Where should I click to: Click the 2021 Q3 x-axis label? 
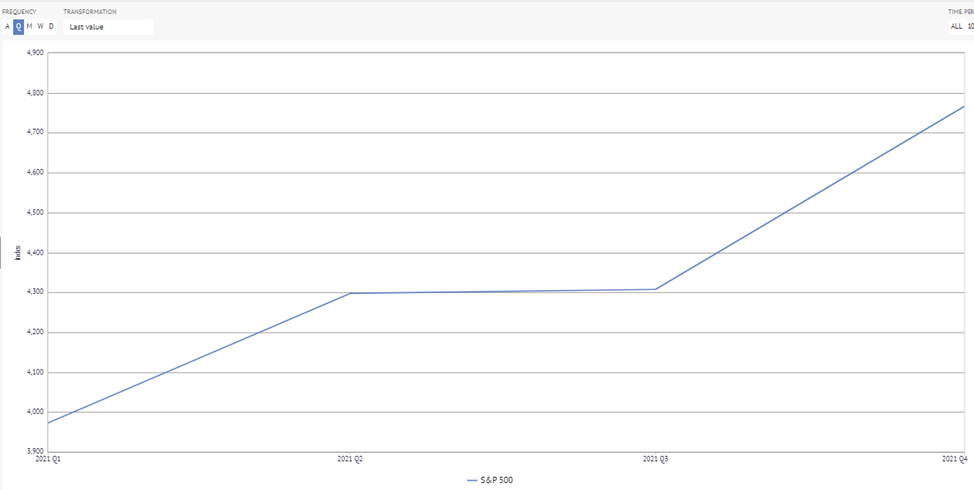click(655, 459)
